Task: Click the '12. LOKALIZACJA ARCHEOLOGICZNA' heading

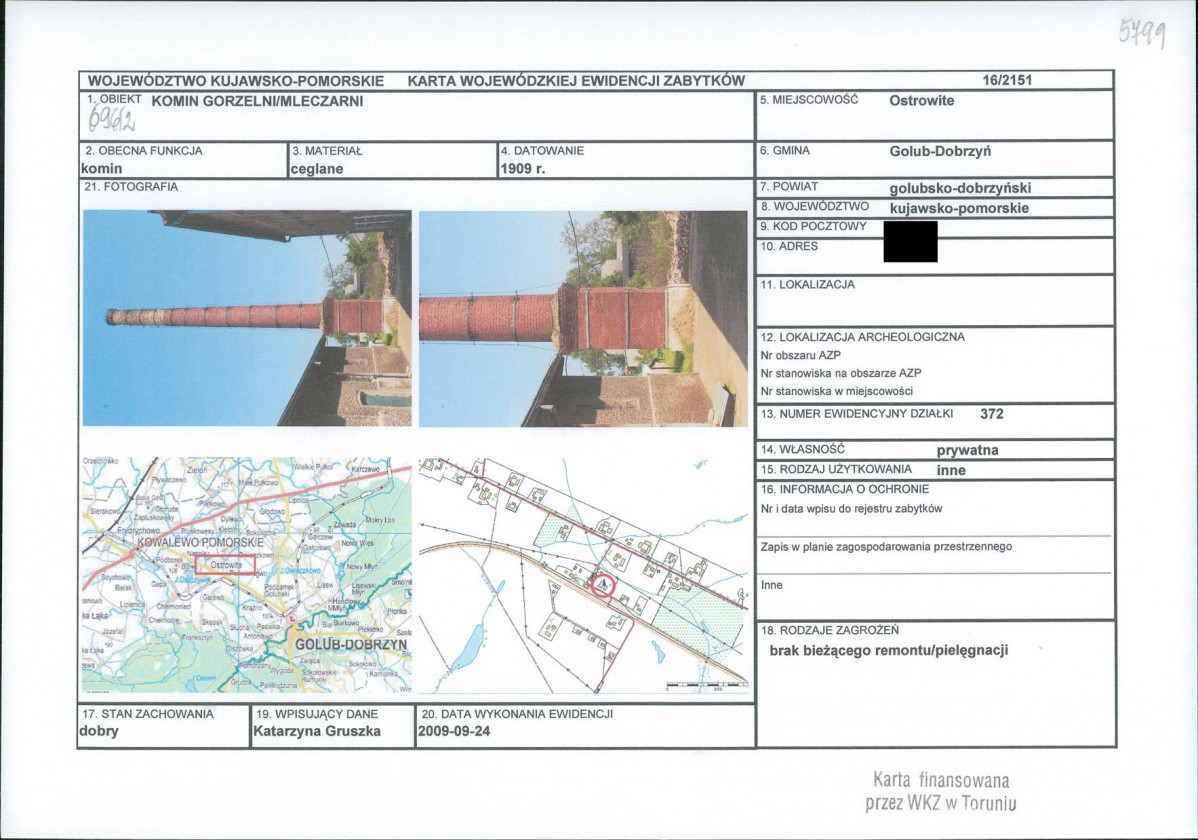Action: (x=863, y=337)
